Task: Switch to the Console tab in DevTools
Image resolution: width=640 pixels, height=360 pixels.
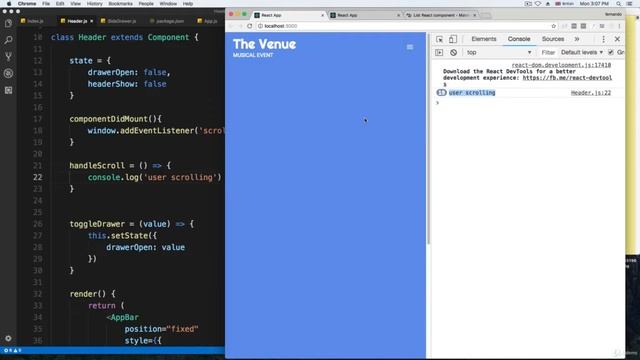Action: click(519, 39)
